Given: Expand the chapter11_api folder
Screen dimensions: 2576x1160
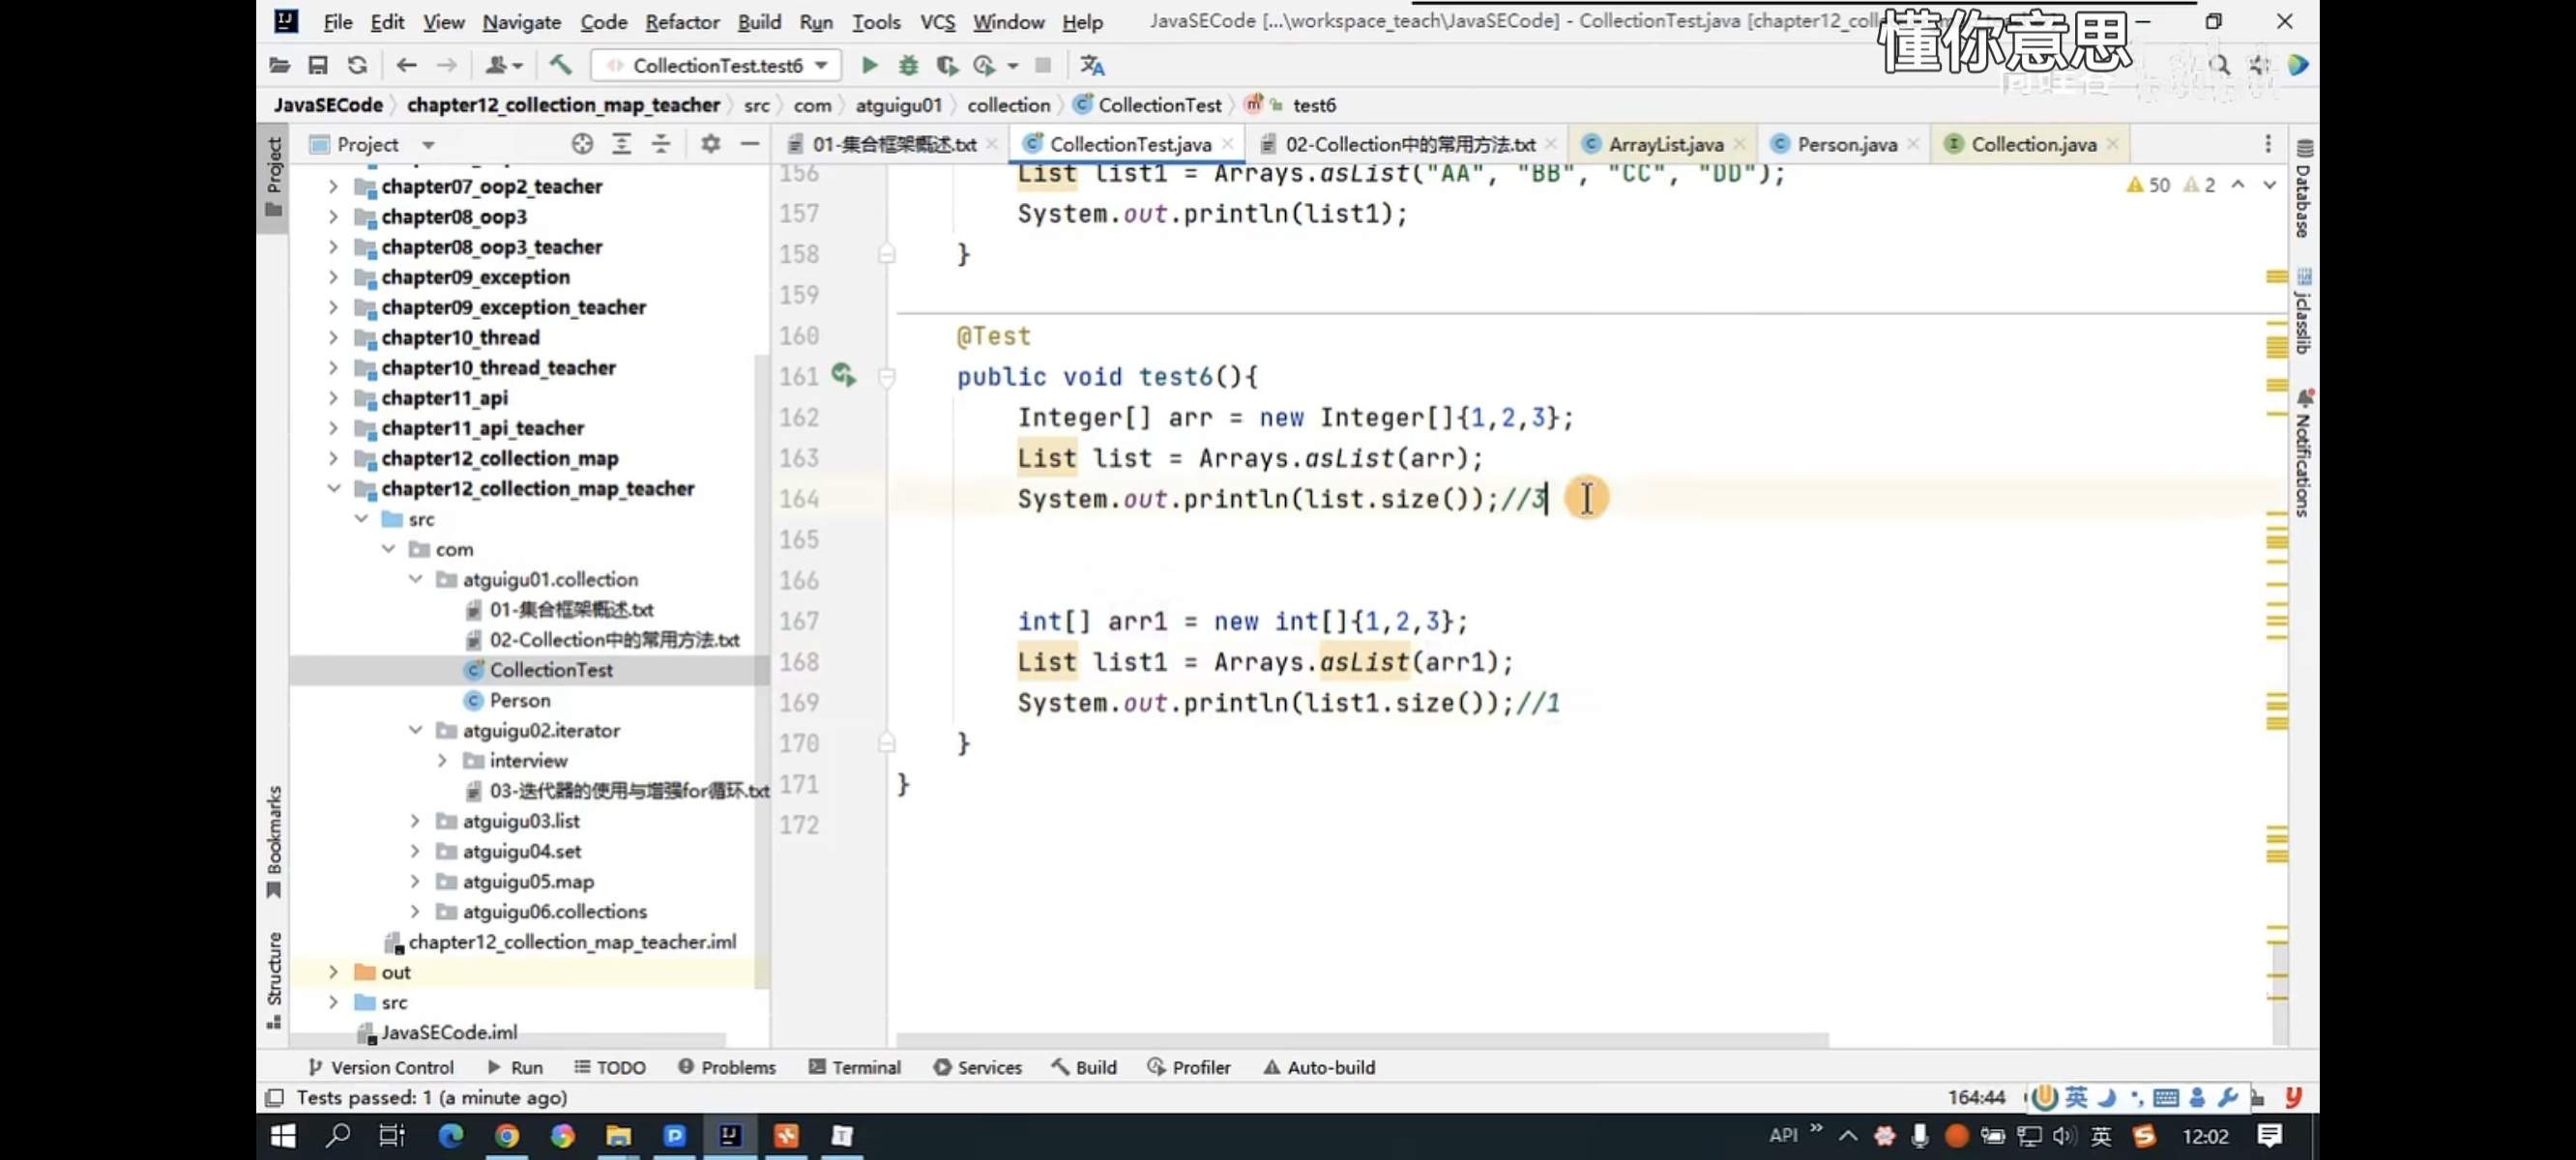Looking at the screenshot, I should pyautogui.click(x=333, y=398).
